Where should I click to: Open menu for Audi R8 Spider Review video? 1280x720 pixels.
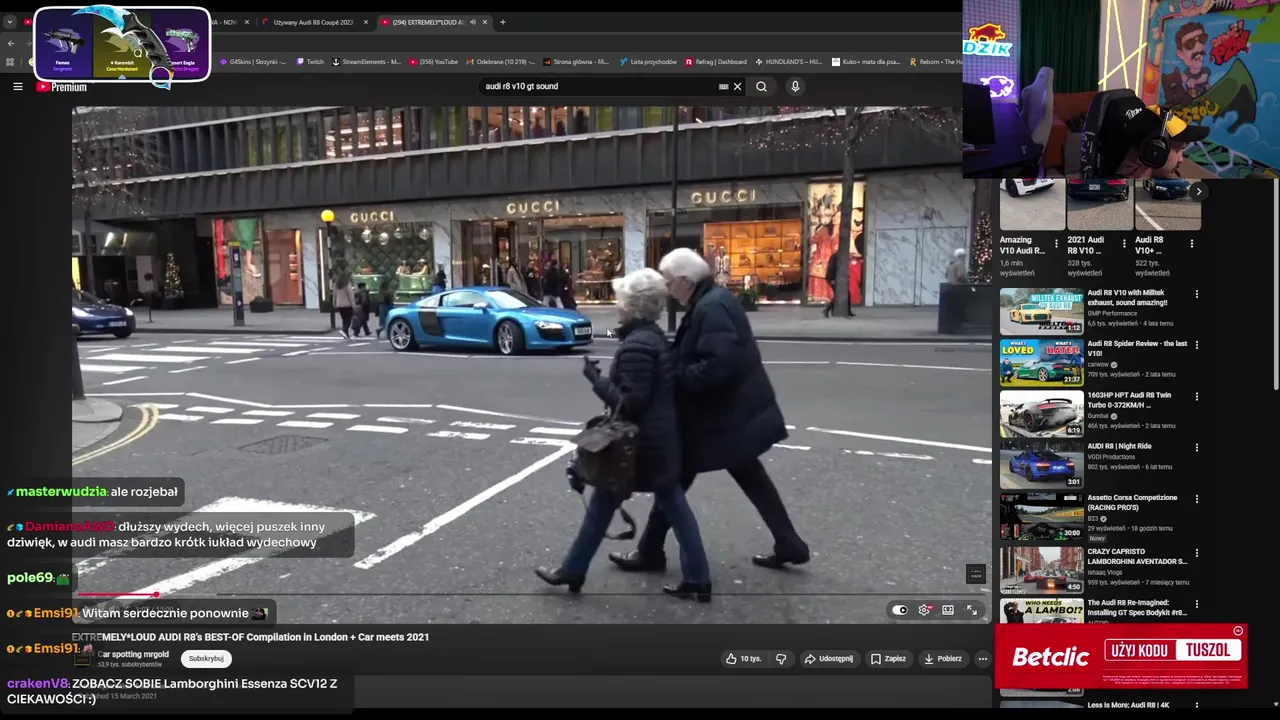click(x=1196, y=346)
